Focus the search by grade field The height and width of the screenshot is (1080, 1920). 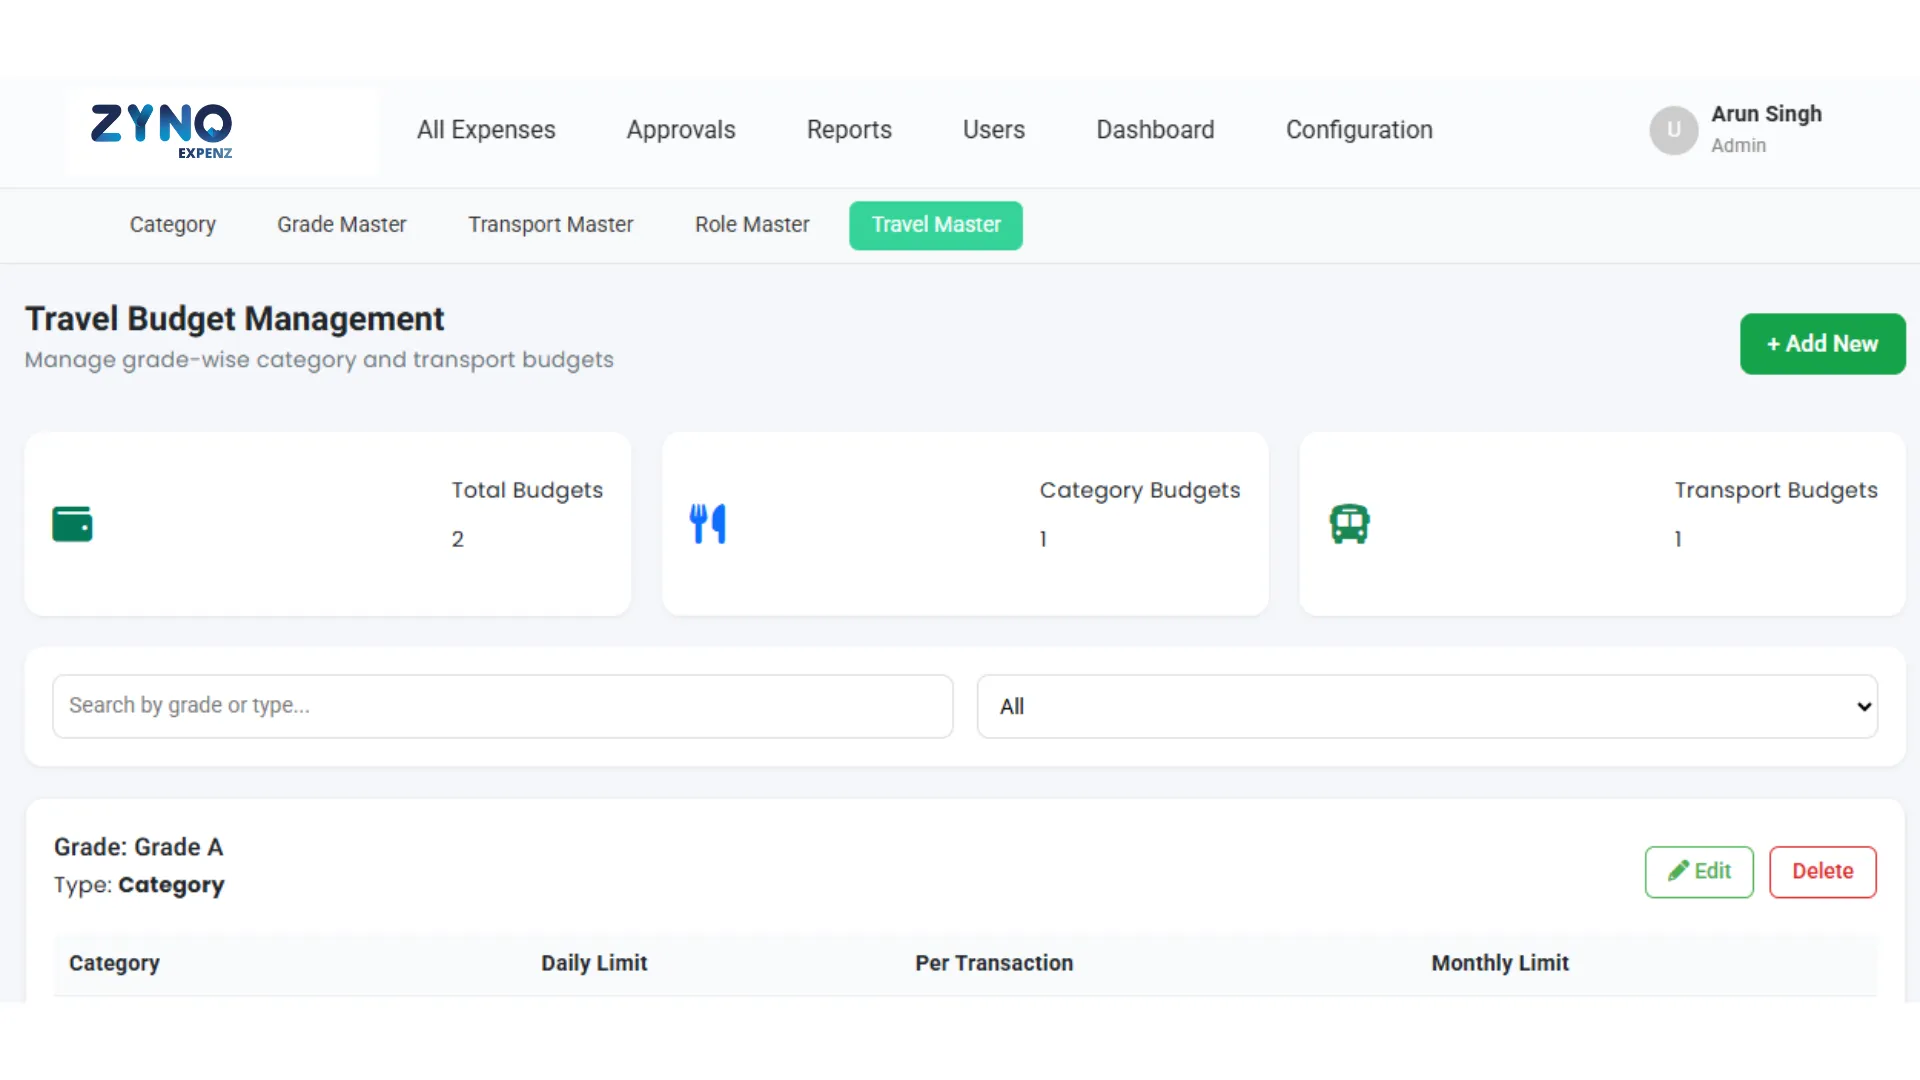coord(502,706)
